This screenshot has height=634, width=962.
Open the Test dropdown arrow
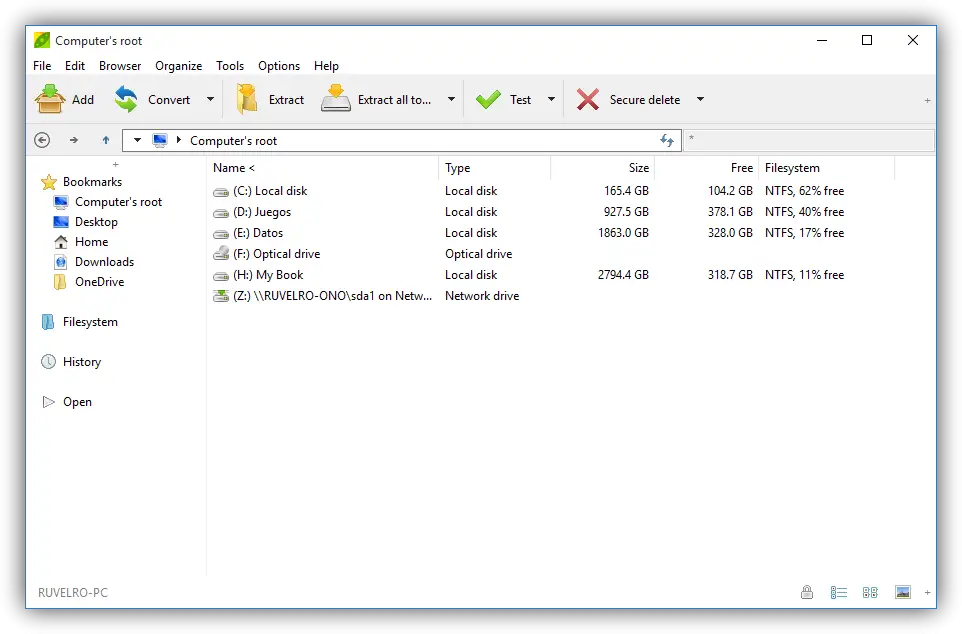(x=552, y=99)
